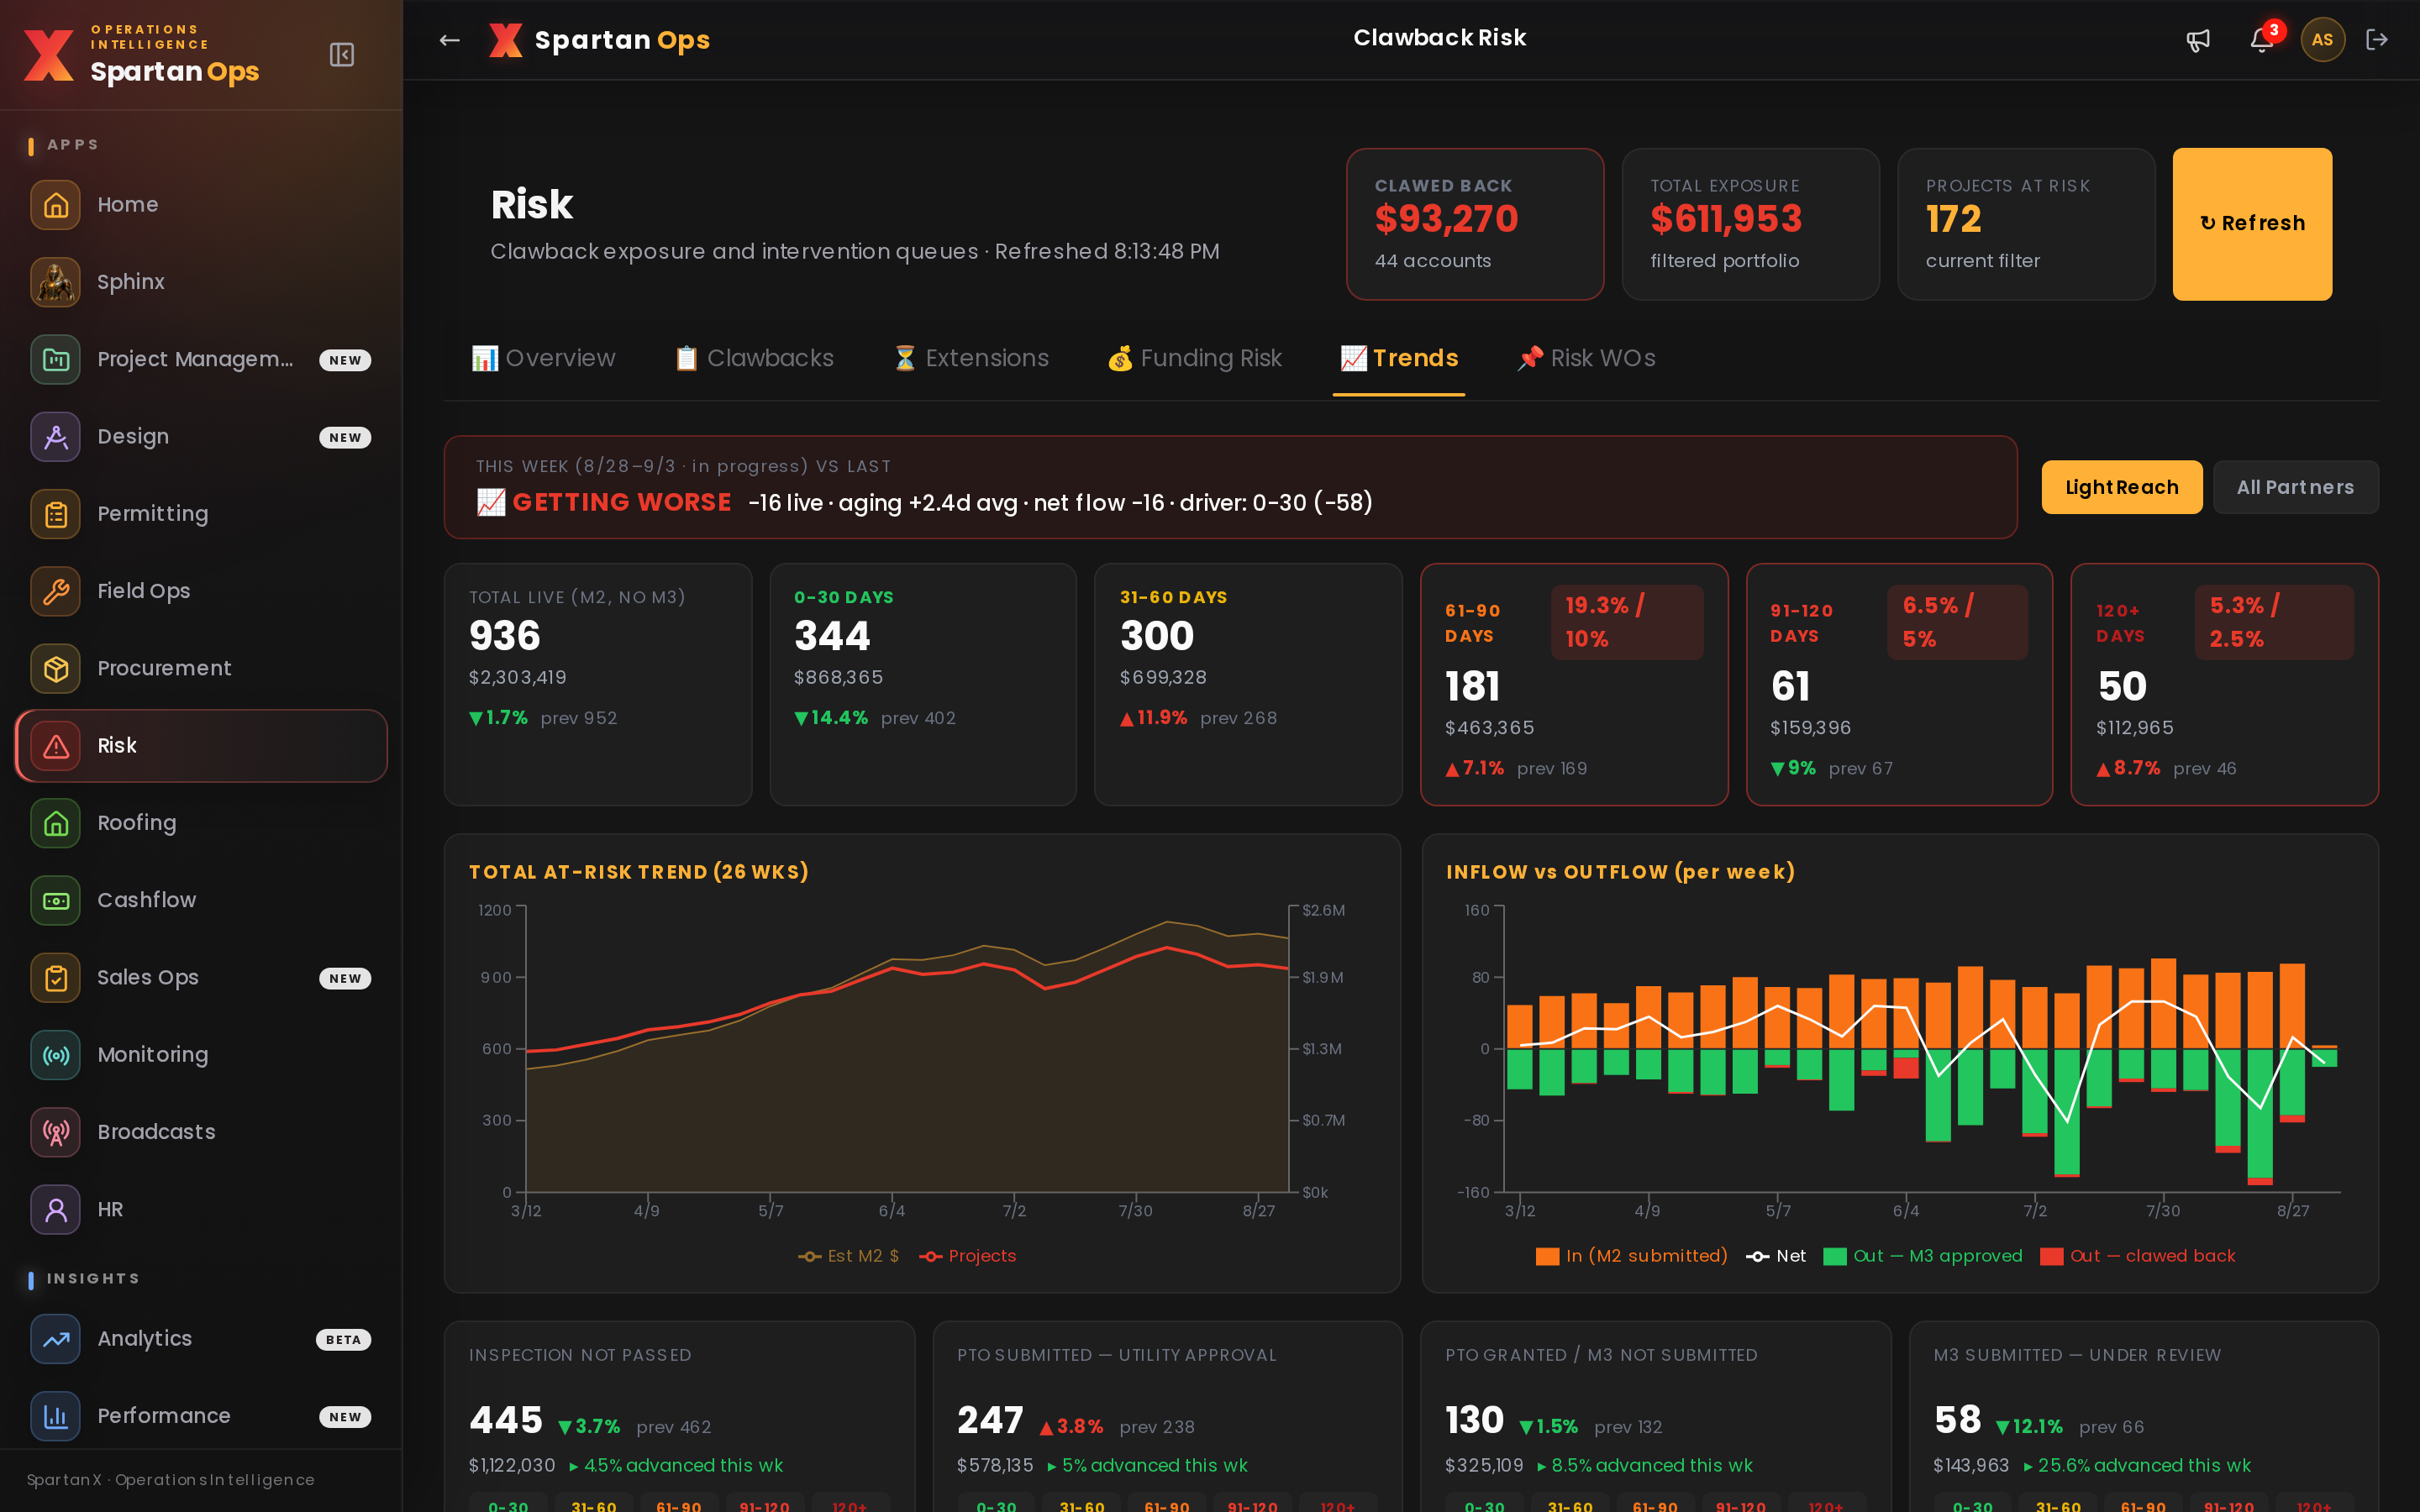Open the Performance bar chart icon
Screen dimensions: 2420x1512
click(56, 1416)
